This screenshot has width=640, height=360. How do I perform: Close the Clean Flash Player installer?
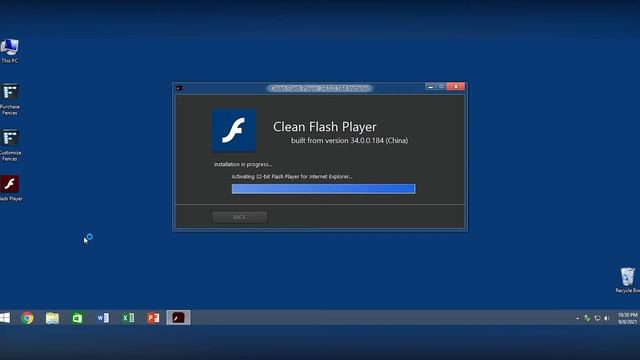pyautogui.click(x=456, y=87)
